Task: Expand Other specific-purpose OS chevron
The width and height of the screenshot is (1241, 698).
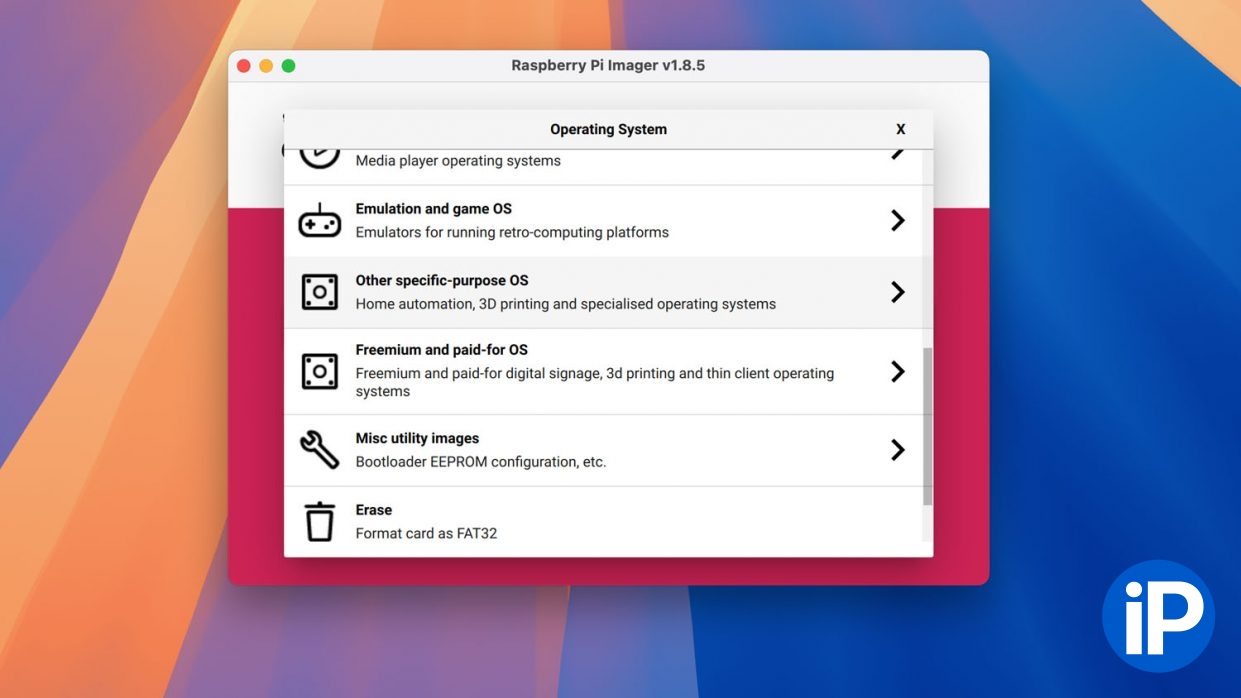Action: click(898, 292)
